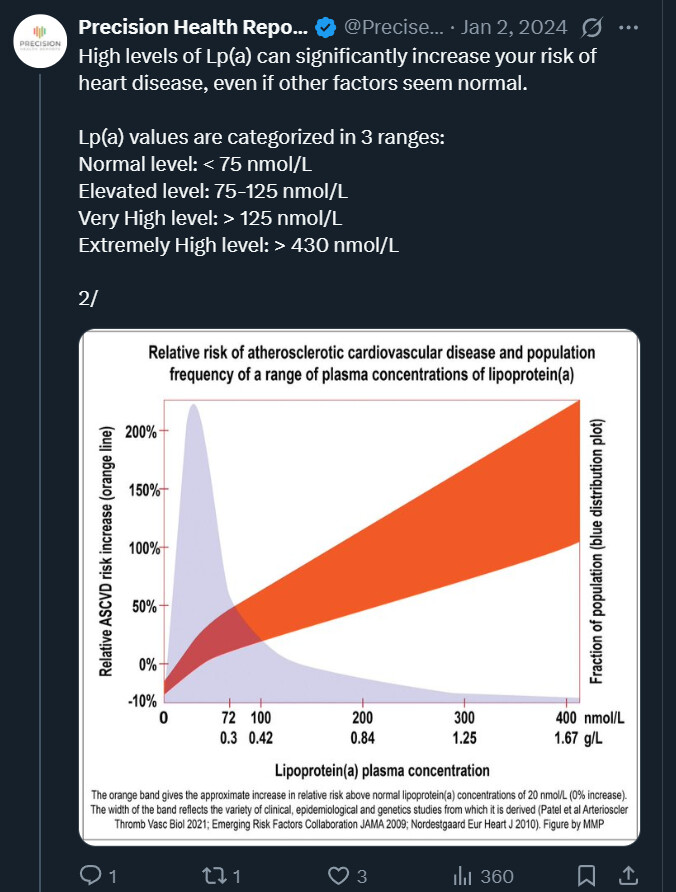Click the share post upload icon
This screenshot has height=892, width=676.
coord(629,876)
